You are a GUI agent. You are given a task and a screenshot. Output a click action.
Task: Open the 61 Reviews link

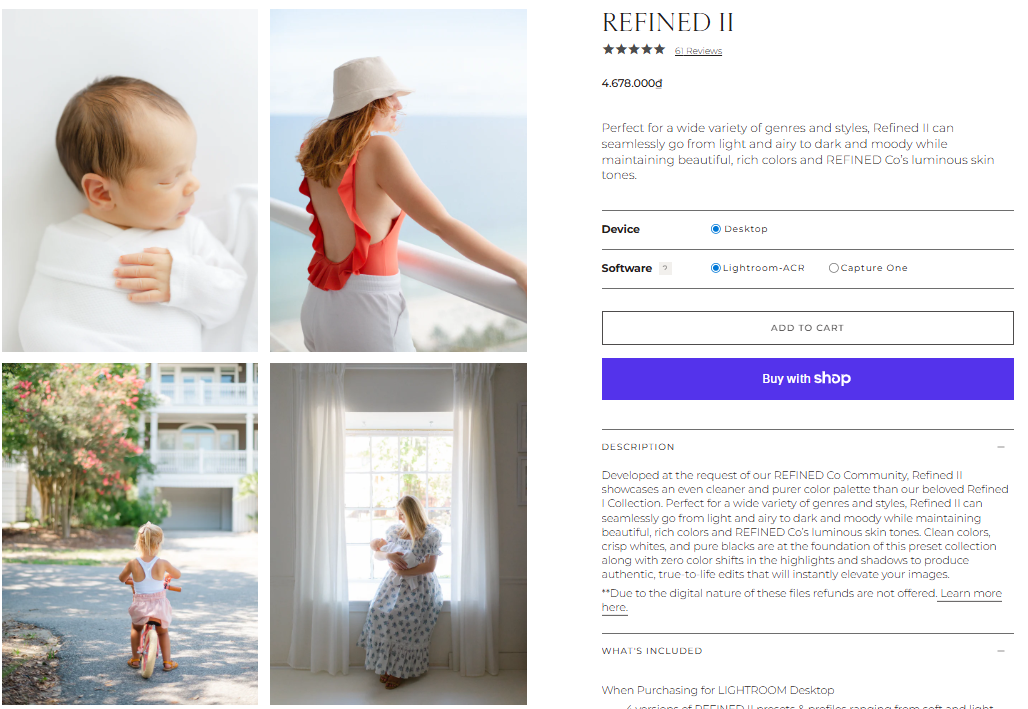(698, 51)
